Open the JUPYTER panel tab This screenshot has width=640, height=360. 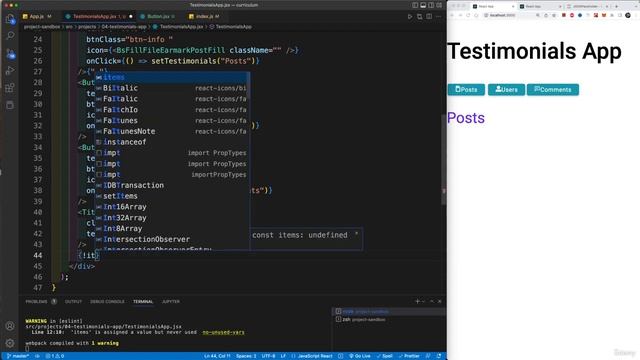click(171, 302)
